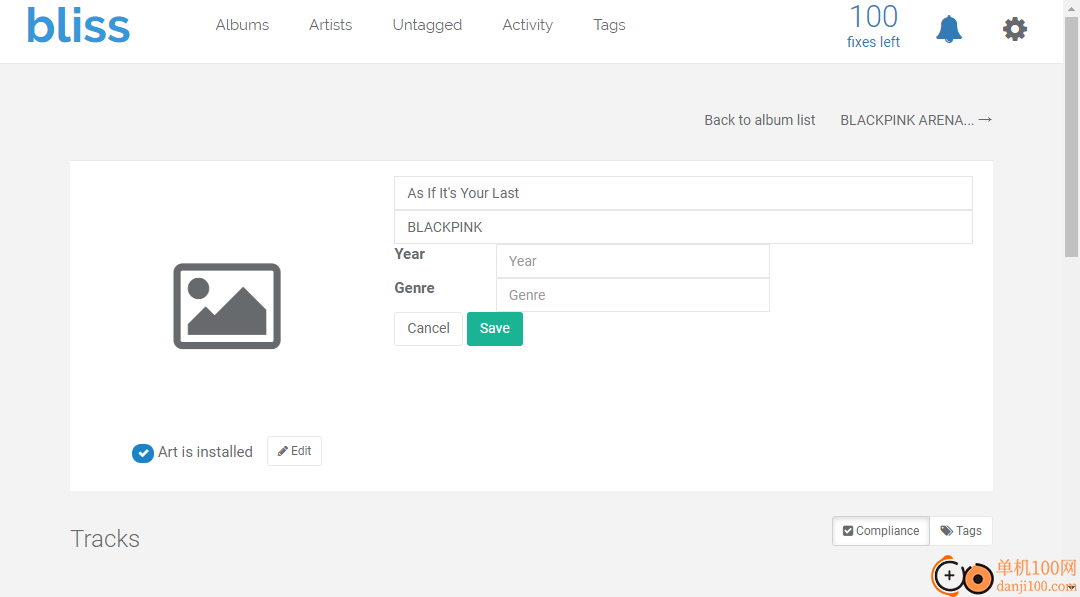Image resolution: width=1080 pixels, height=597 pixels.
Task: Go to next album BLACKPINK ARENA...
Action: click(x=916, y=120)
